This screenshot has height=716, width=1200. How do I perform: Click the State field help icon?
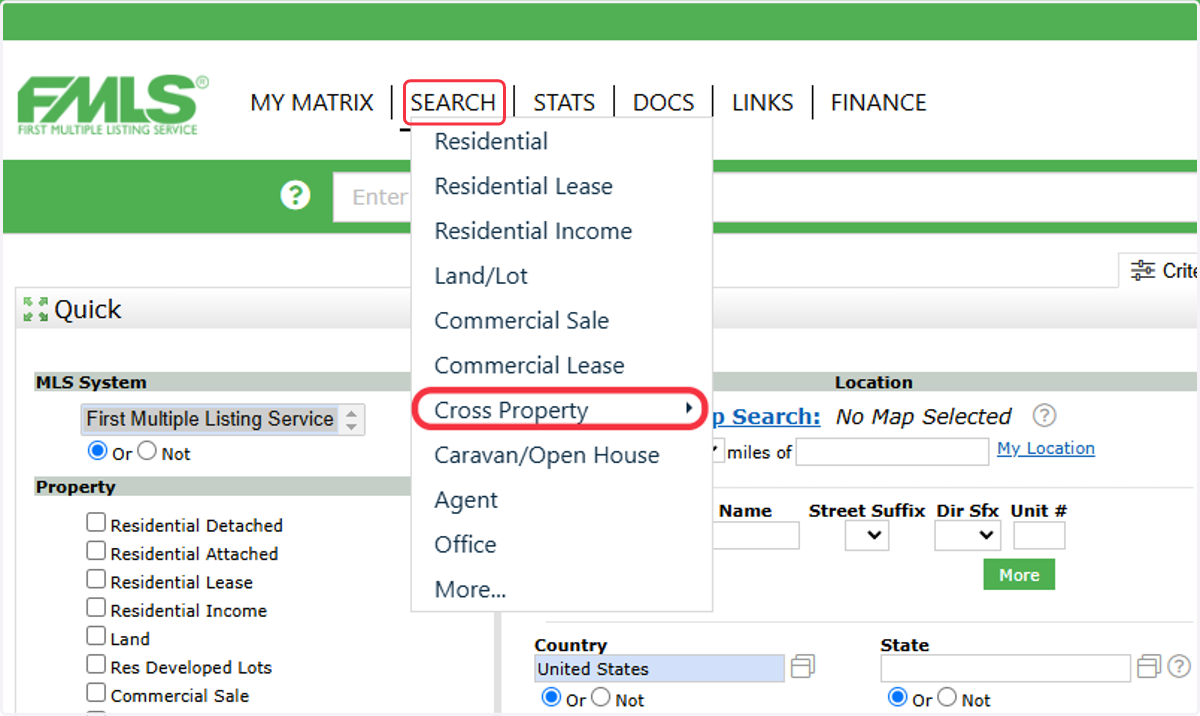point(1179,666)
